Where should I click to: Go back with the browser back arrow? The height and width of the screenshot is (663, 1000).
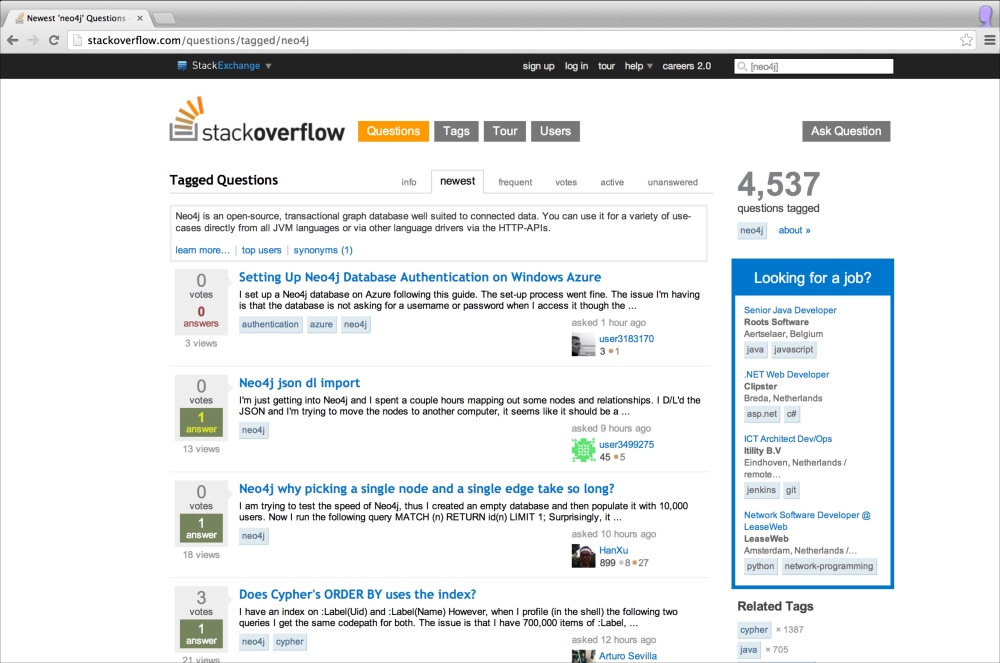pyautogui.click(x=13, y=40)
